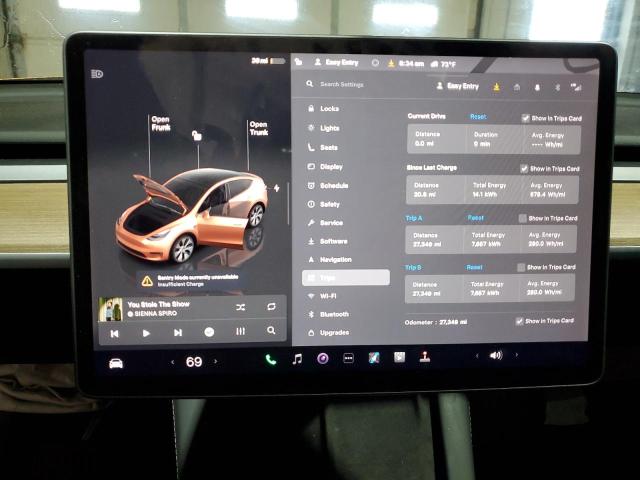640x480 pixels.
Task: Open Easy Entry profile menu in top bar
Action: (x=336, y=62)
